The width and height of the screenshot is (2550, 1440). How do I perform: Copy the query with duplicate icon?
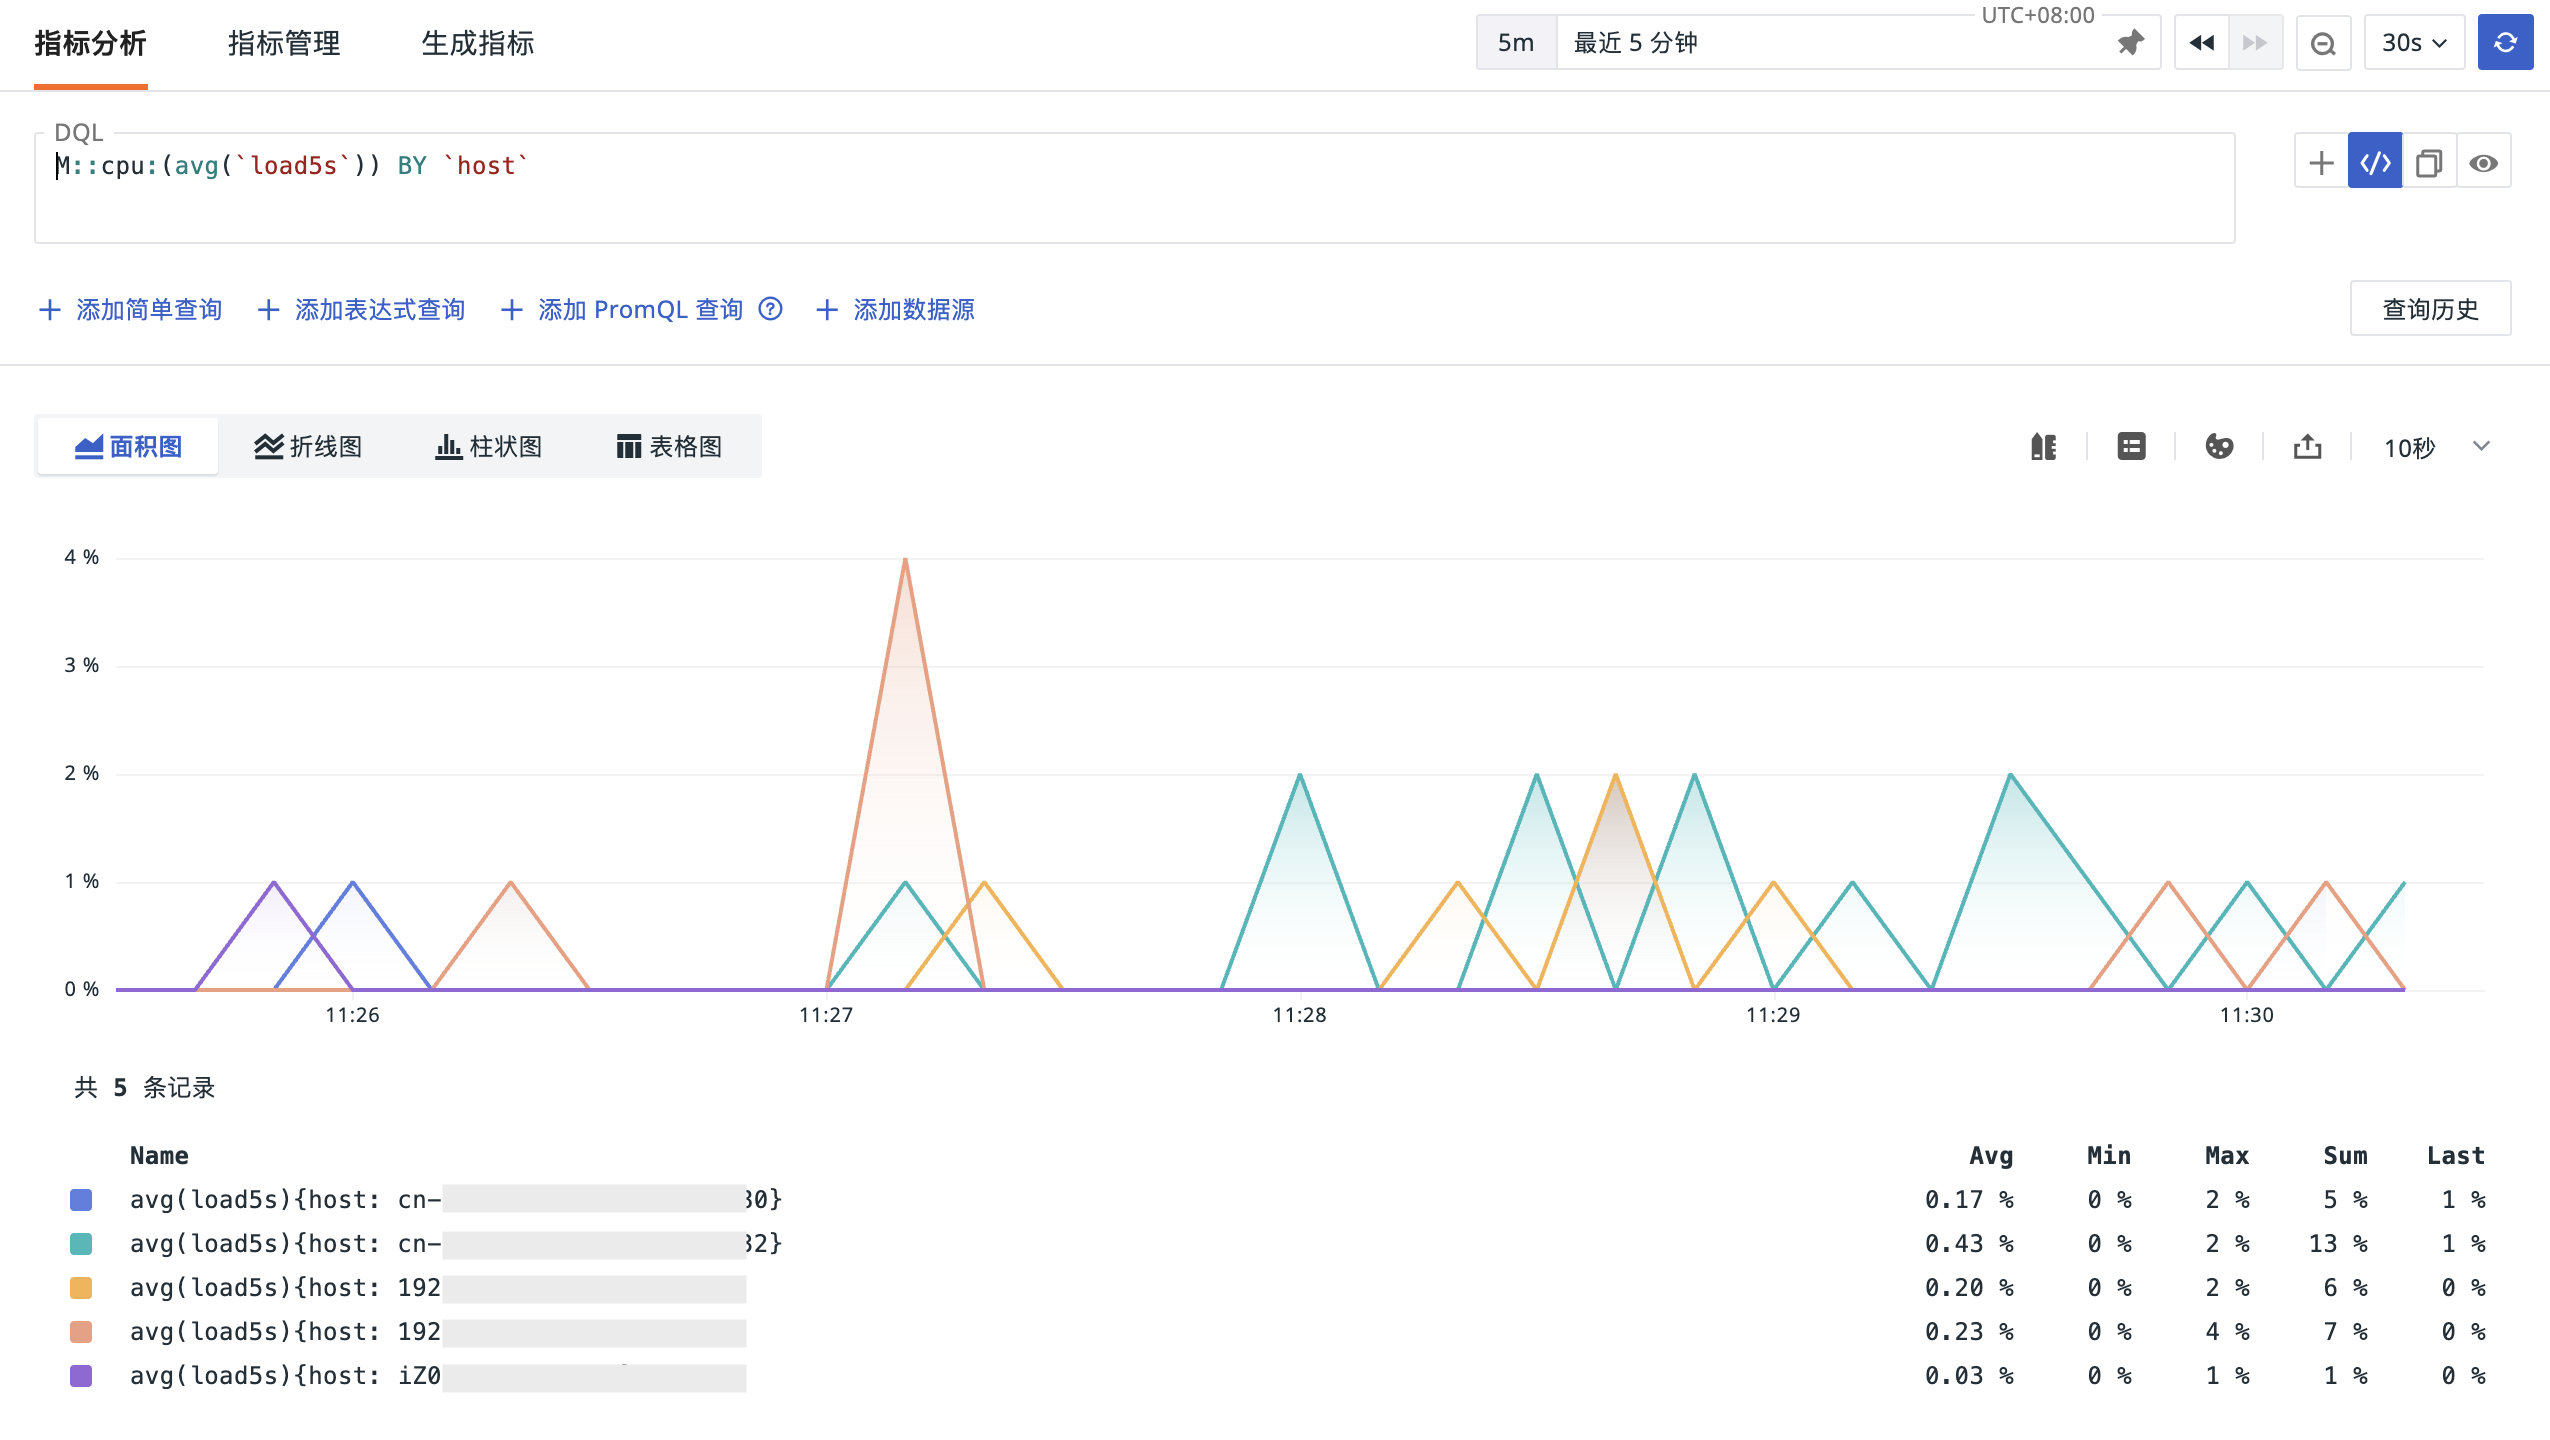(x=2429, y=163)
